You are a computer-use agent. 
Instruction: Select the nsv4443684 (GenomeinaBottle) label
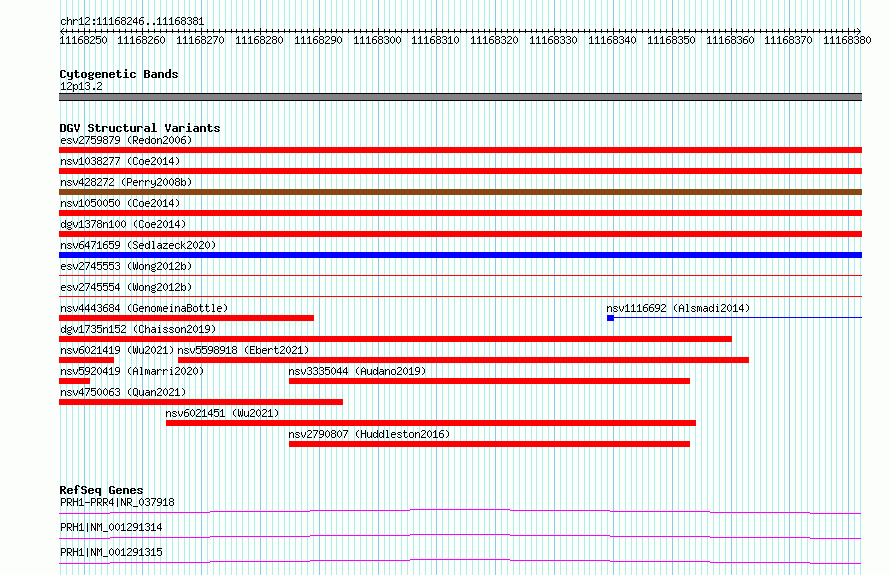point(144,308)
